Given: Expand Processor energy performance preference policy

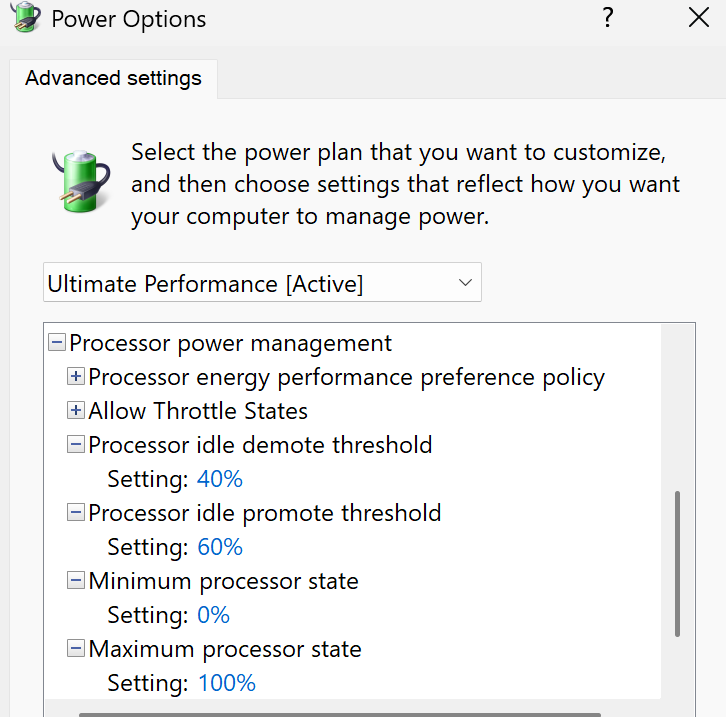Looking at the screenshot, I should [x=76, y=378].
